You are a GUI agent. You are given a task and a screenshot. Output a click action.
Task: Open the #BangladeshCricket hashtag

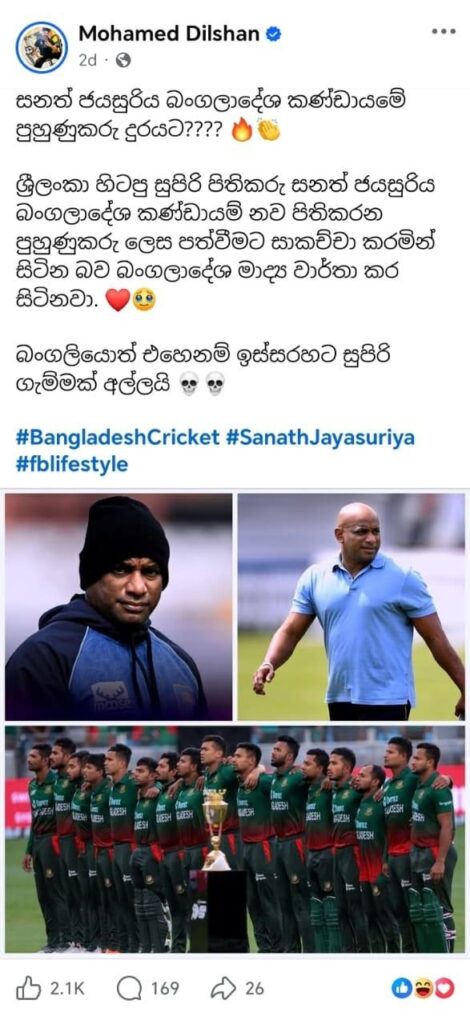118,438
